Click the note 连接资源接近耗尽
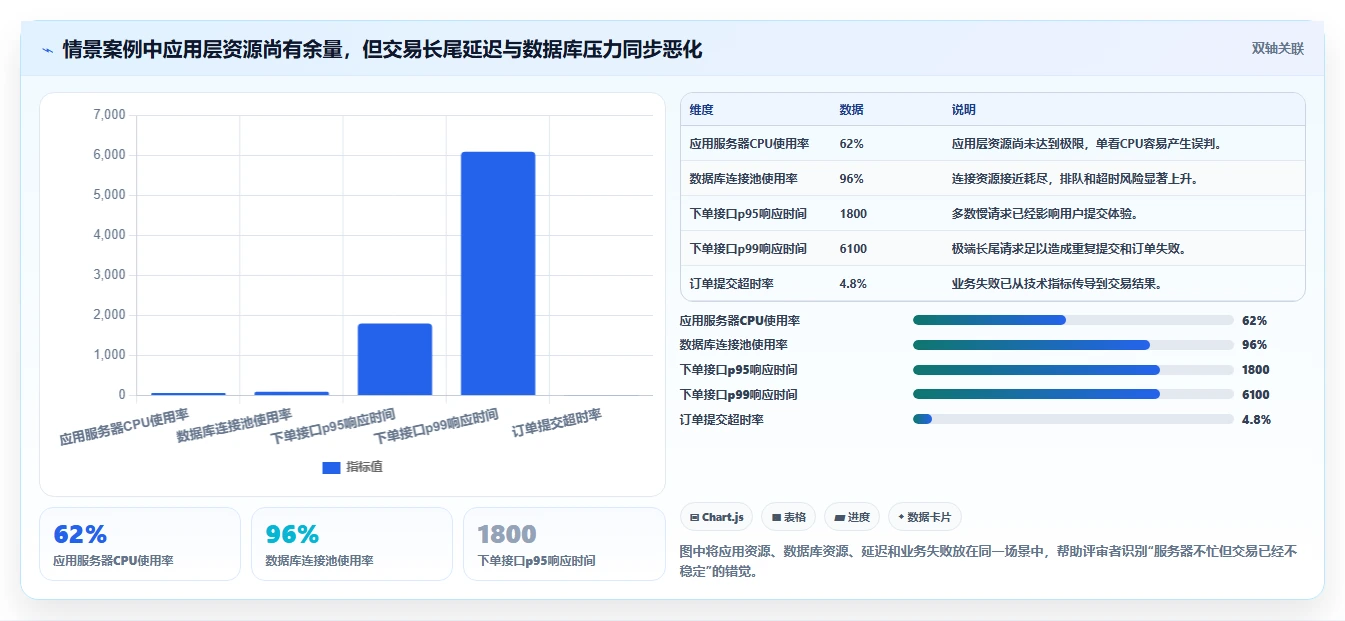Viewport: 1345px width, 621px height. point(1075,179)
